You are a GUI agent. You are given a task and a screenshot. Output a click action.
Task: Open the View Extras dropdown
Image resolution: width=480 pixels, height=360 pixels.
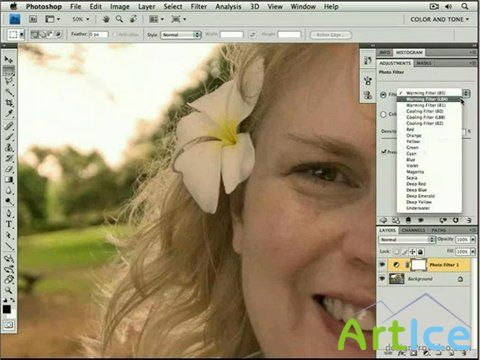coord(52,19)
